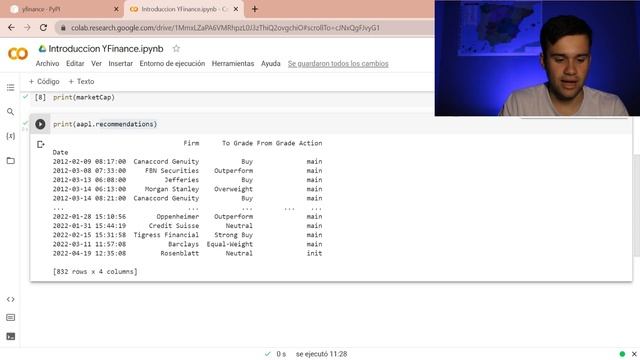Open the code snippets sidebar icon
This screenshot has height=360, width=640.
pos(11,299)
